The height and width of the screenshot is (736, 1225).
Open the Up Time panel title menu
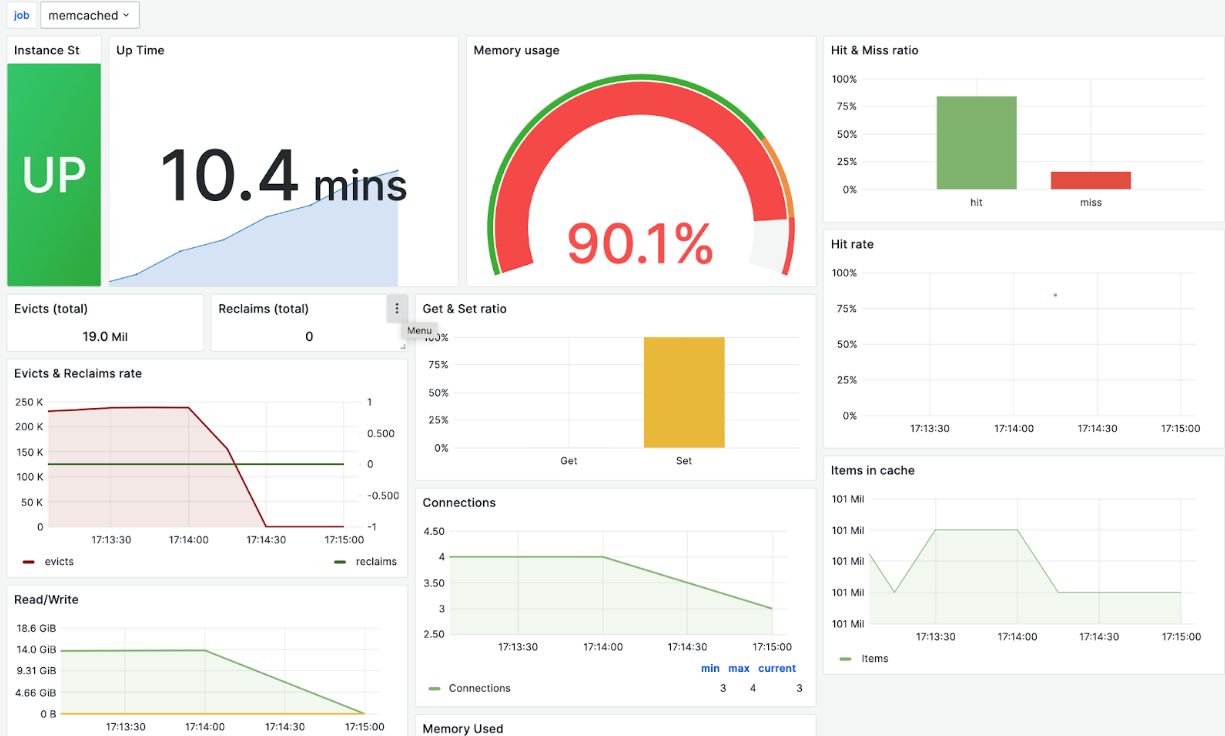pyautogui.click(x=139, y=49)
